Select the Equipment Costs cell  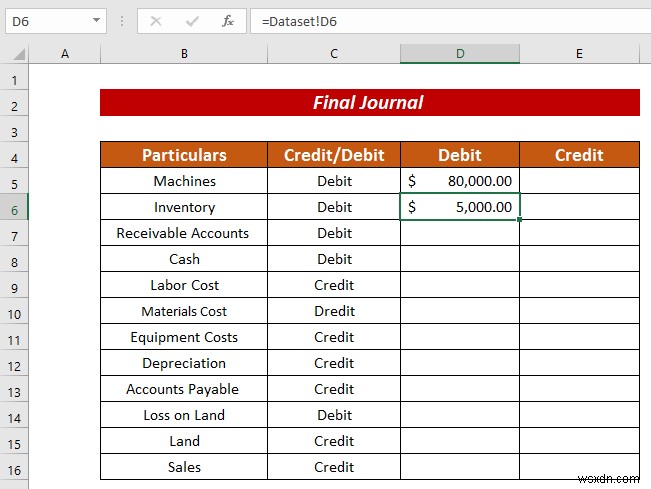click(x=184, y=337)
